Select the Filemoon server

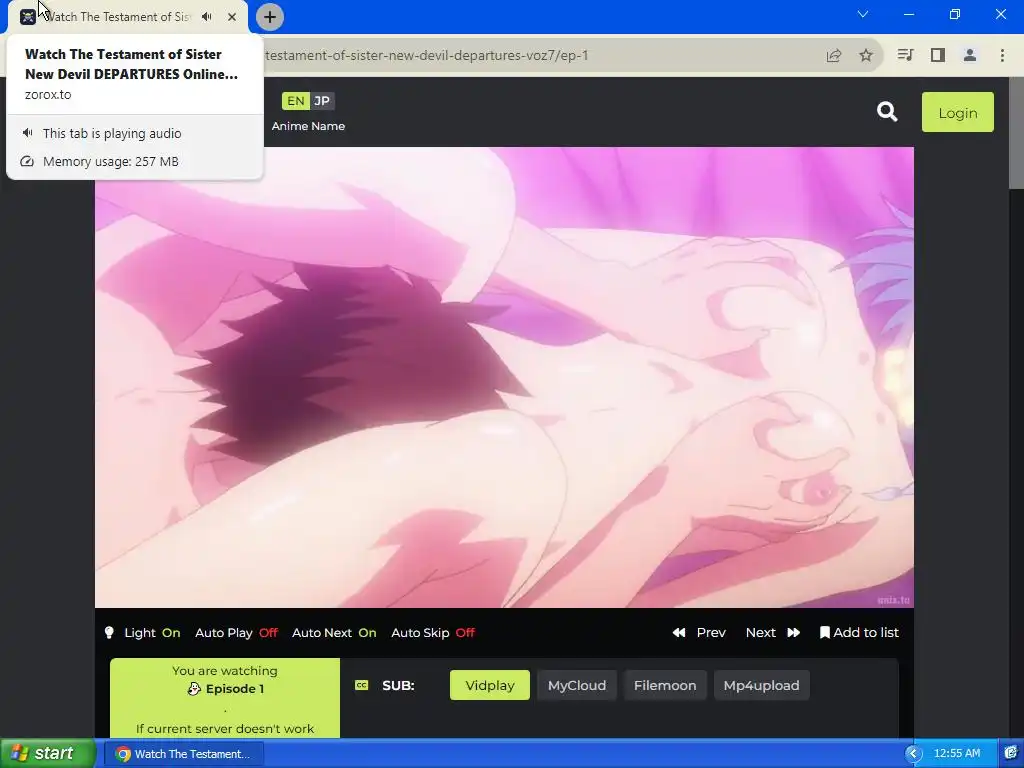click(x=665, y=685)
